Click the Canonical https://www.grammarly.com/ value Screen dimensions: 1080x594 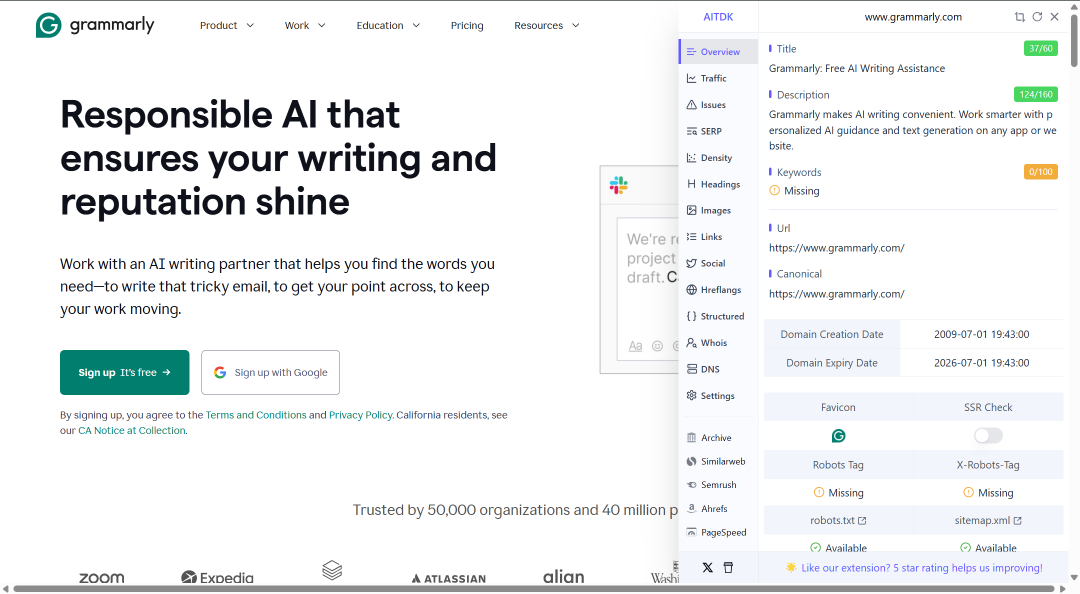[x=837, y=294]
